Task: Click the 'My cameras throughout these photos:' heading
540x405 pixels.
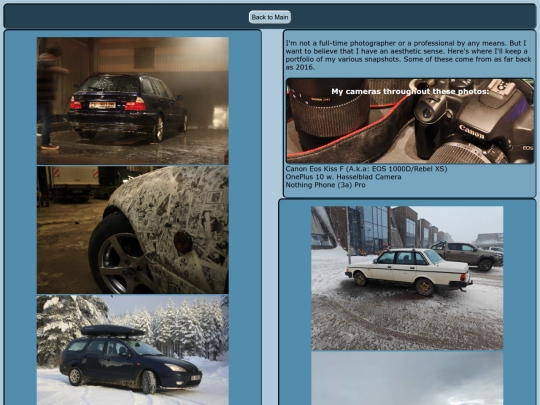Action: tap(410, 92)
